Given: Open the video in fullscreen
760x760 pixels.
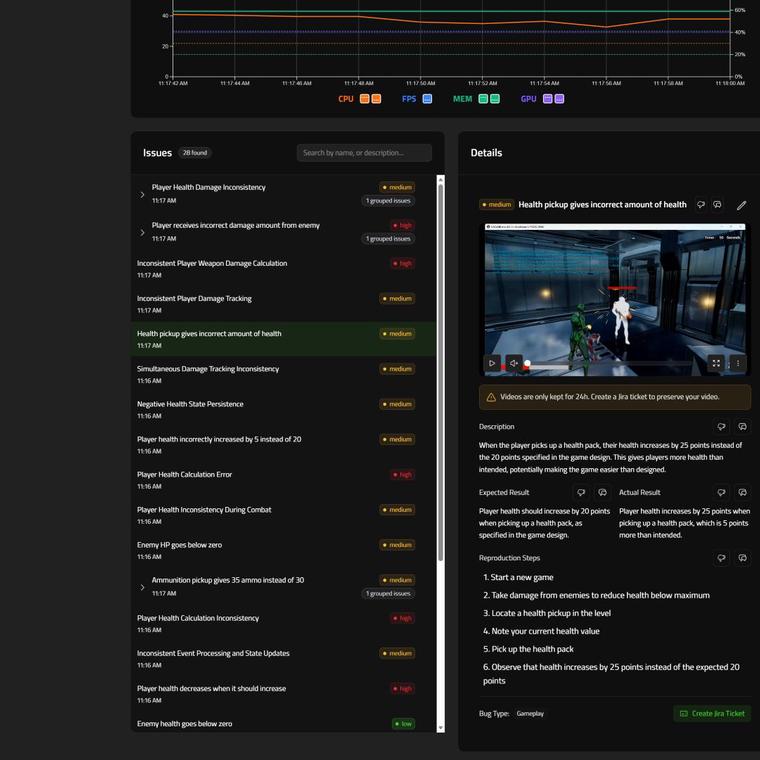Looking at the screenshot, I should 716,363.
